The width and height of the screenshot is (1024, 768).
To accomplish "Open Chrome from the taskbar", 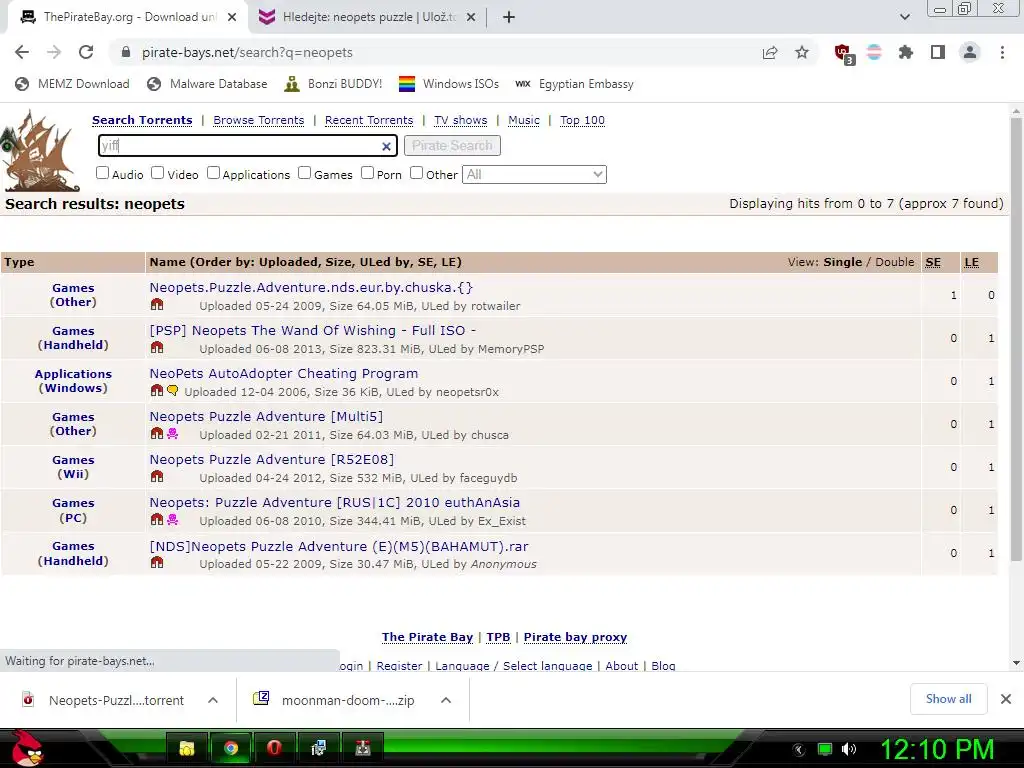I will tap(230, 748).
